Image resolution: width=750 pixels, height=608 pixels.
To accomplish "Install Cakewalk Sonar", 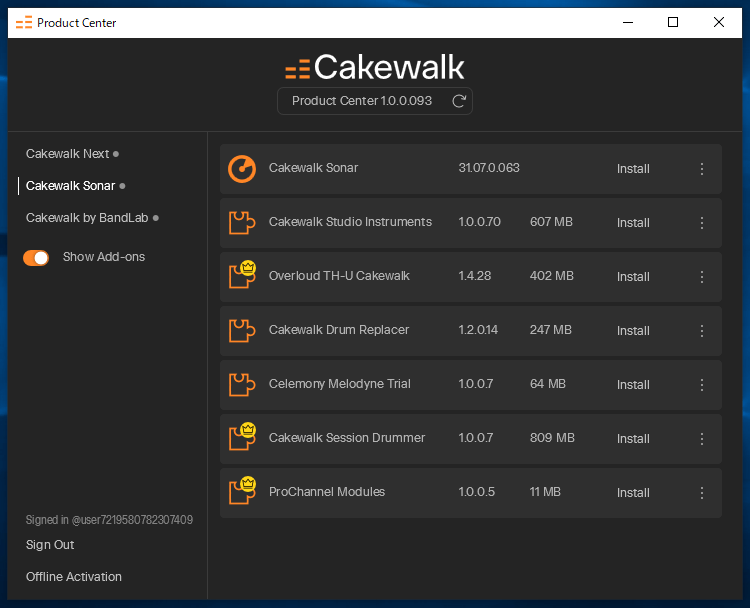I will click(633, 169).
